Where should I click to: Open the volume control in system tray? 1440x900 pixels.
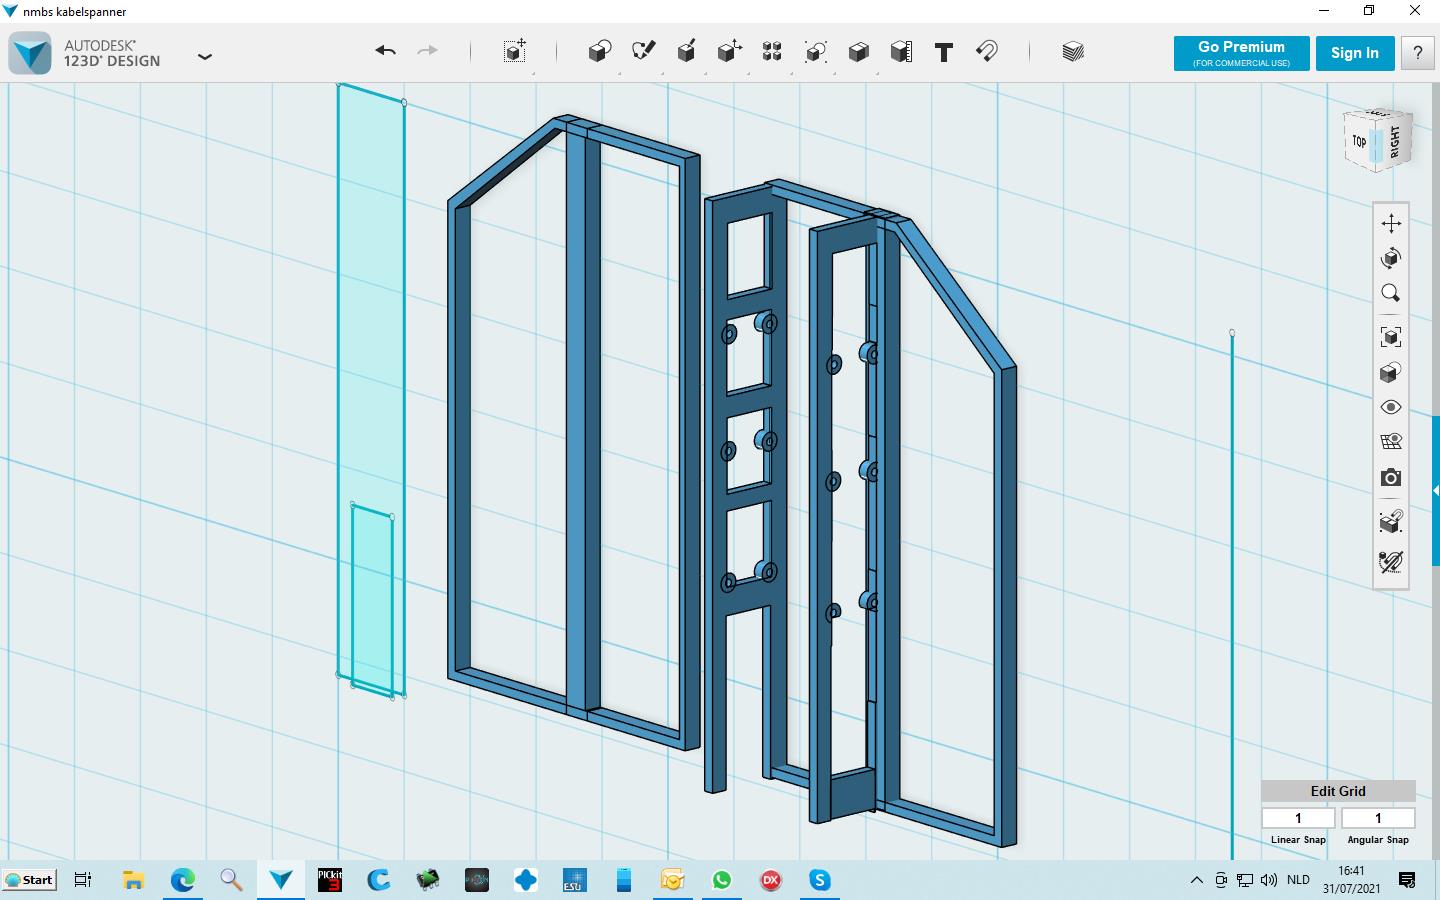click(x=1269, y=880)
